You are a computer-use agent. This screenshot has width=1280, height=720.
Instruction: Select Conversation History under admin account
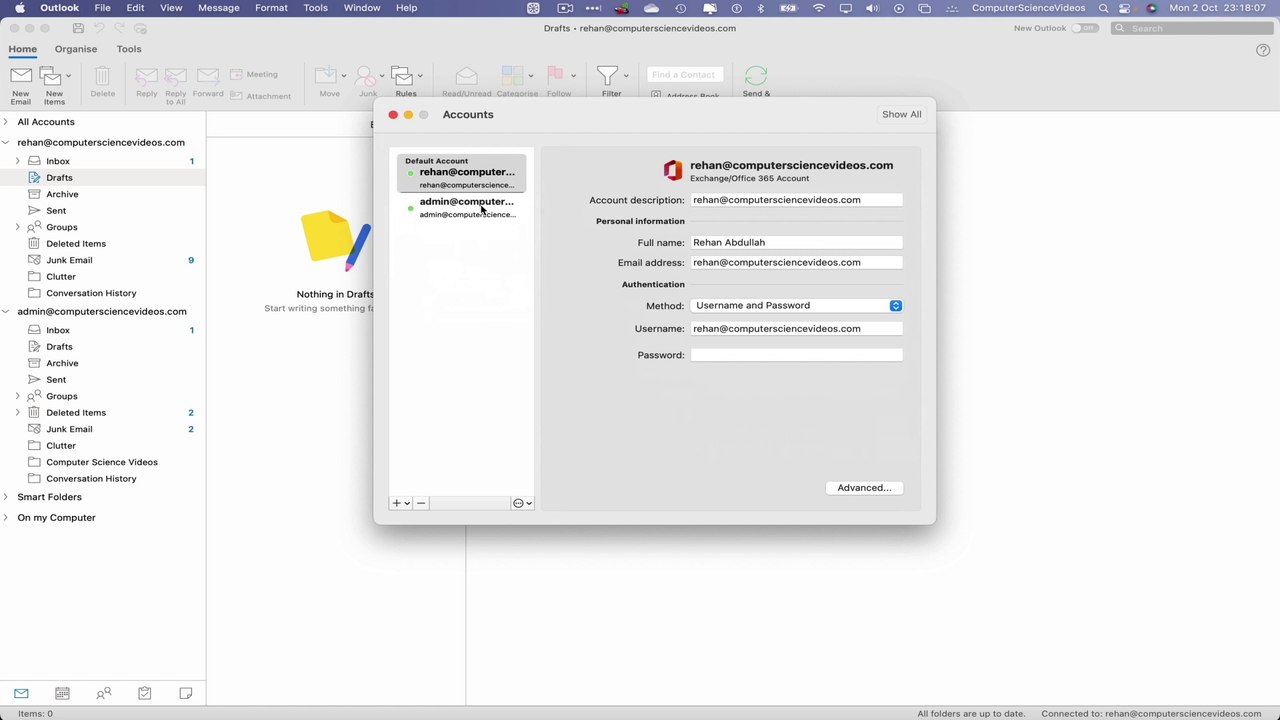(x=103, y=478)
